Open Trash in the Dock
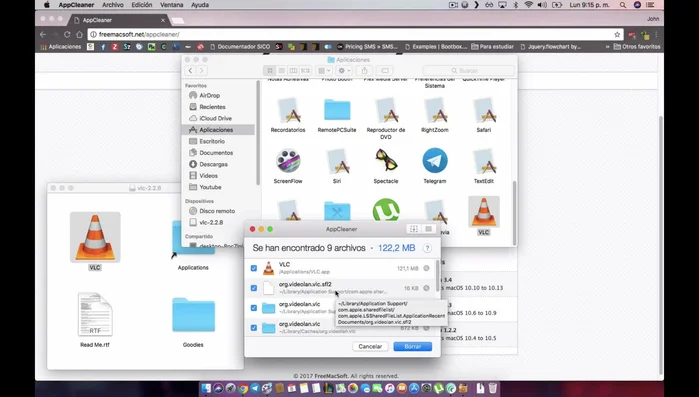This screenshot has width=699, height=397. 492,388
